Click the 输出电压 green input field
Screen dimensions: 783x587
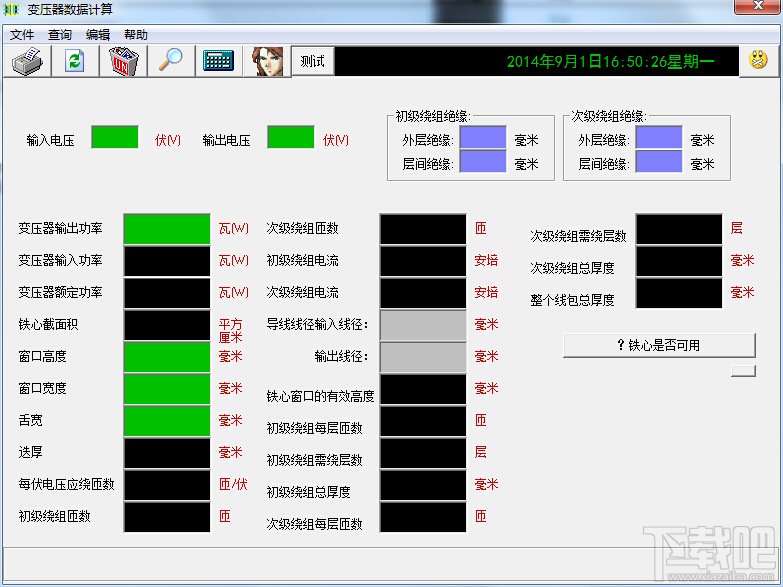click(291, 137)
